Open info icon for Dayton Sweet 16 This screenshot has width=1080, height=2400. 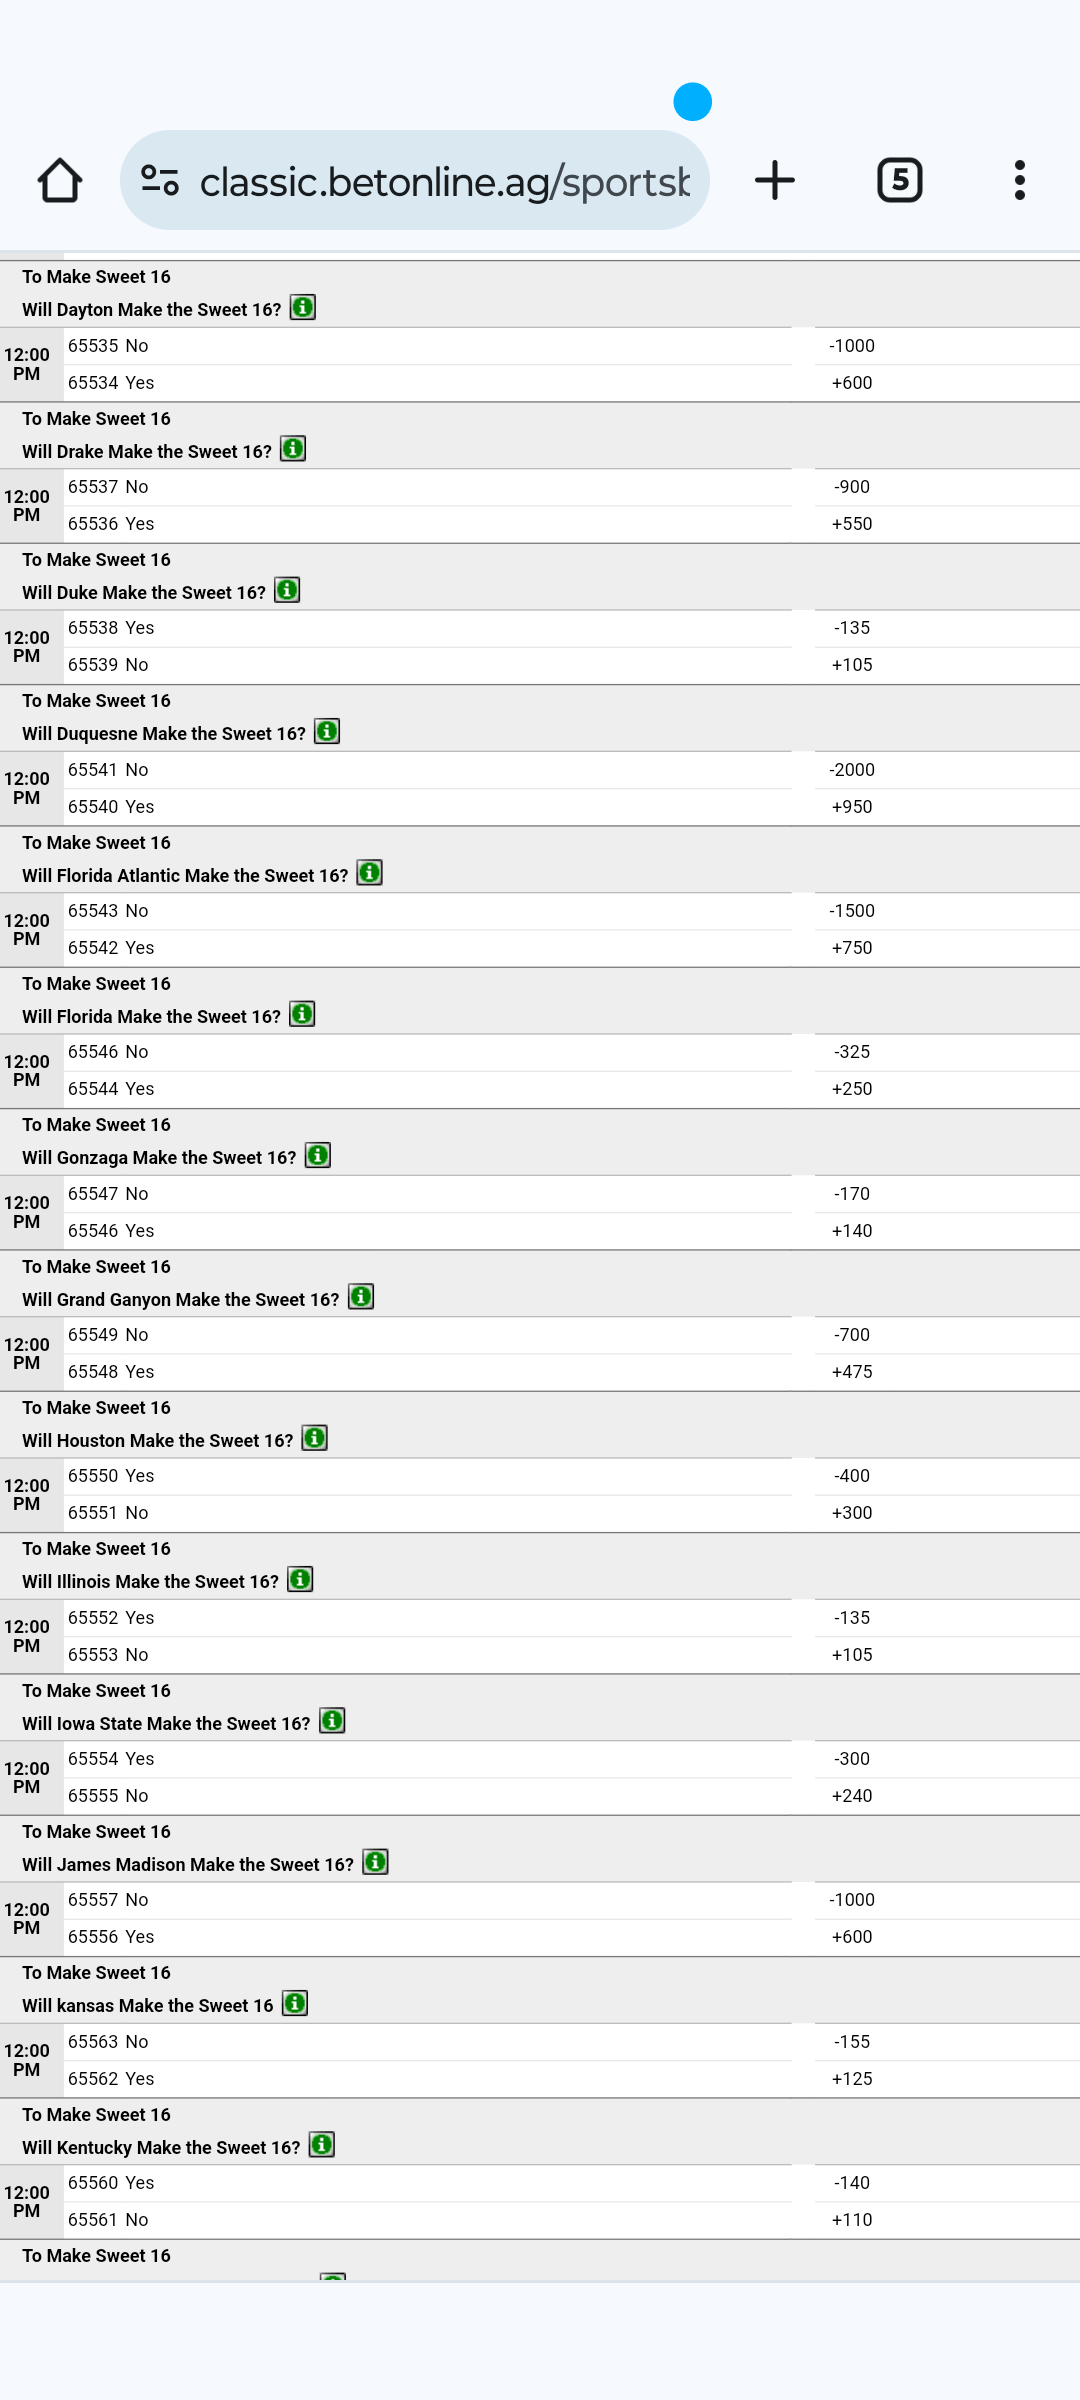tap(303, 308)
